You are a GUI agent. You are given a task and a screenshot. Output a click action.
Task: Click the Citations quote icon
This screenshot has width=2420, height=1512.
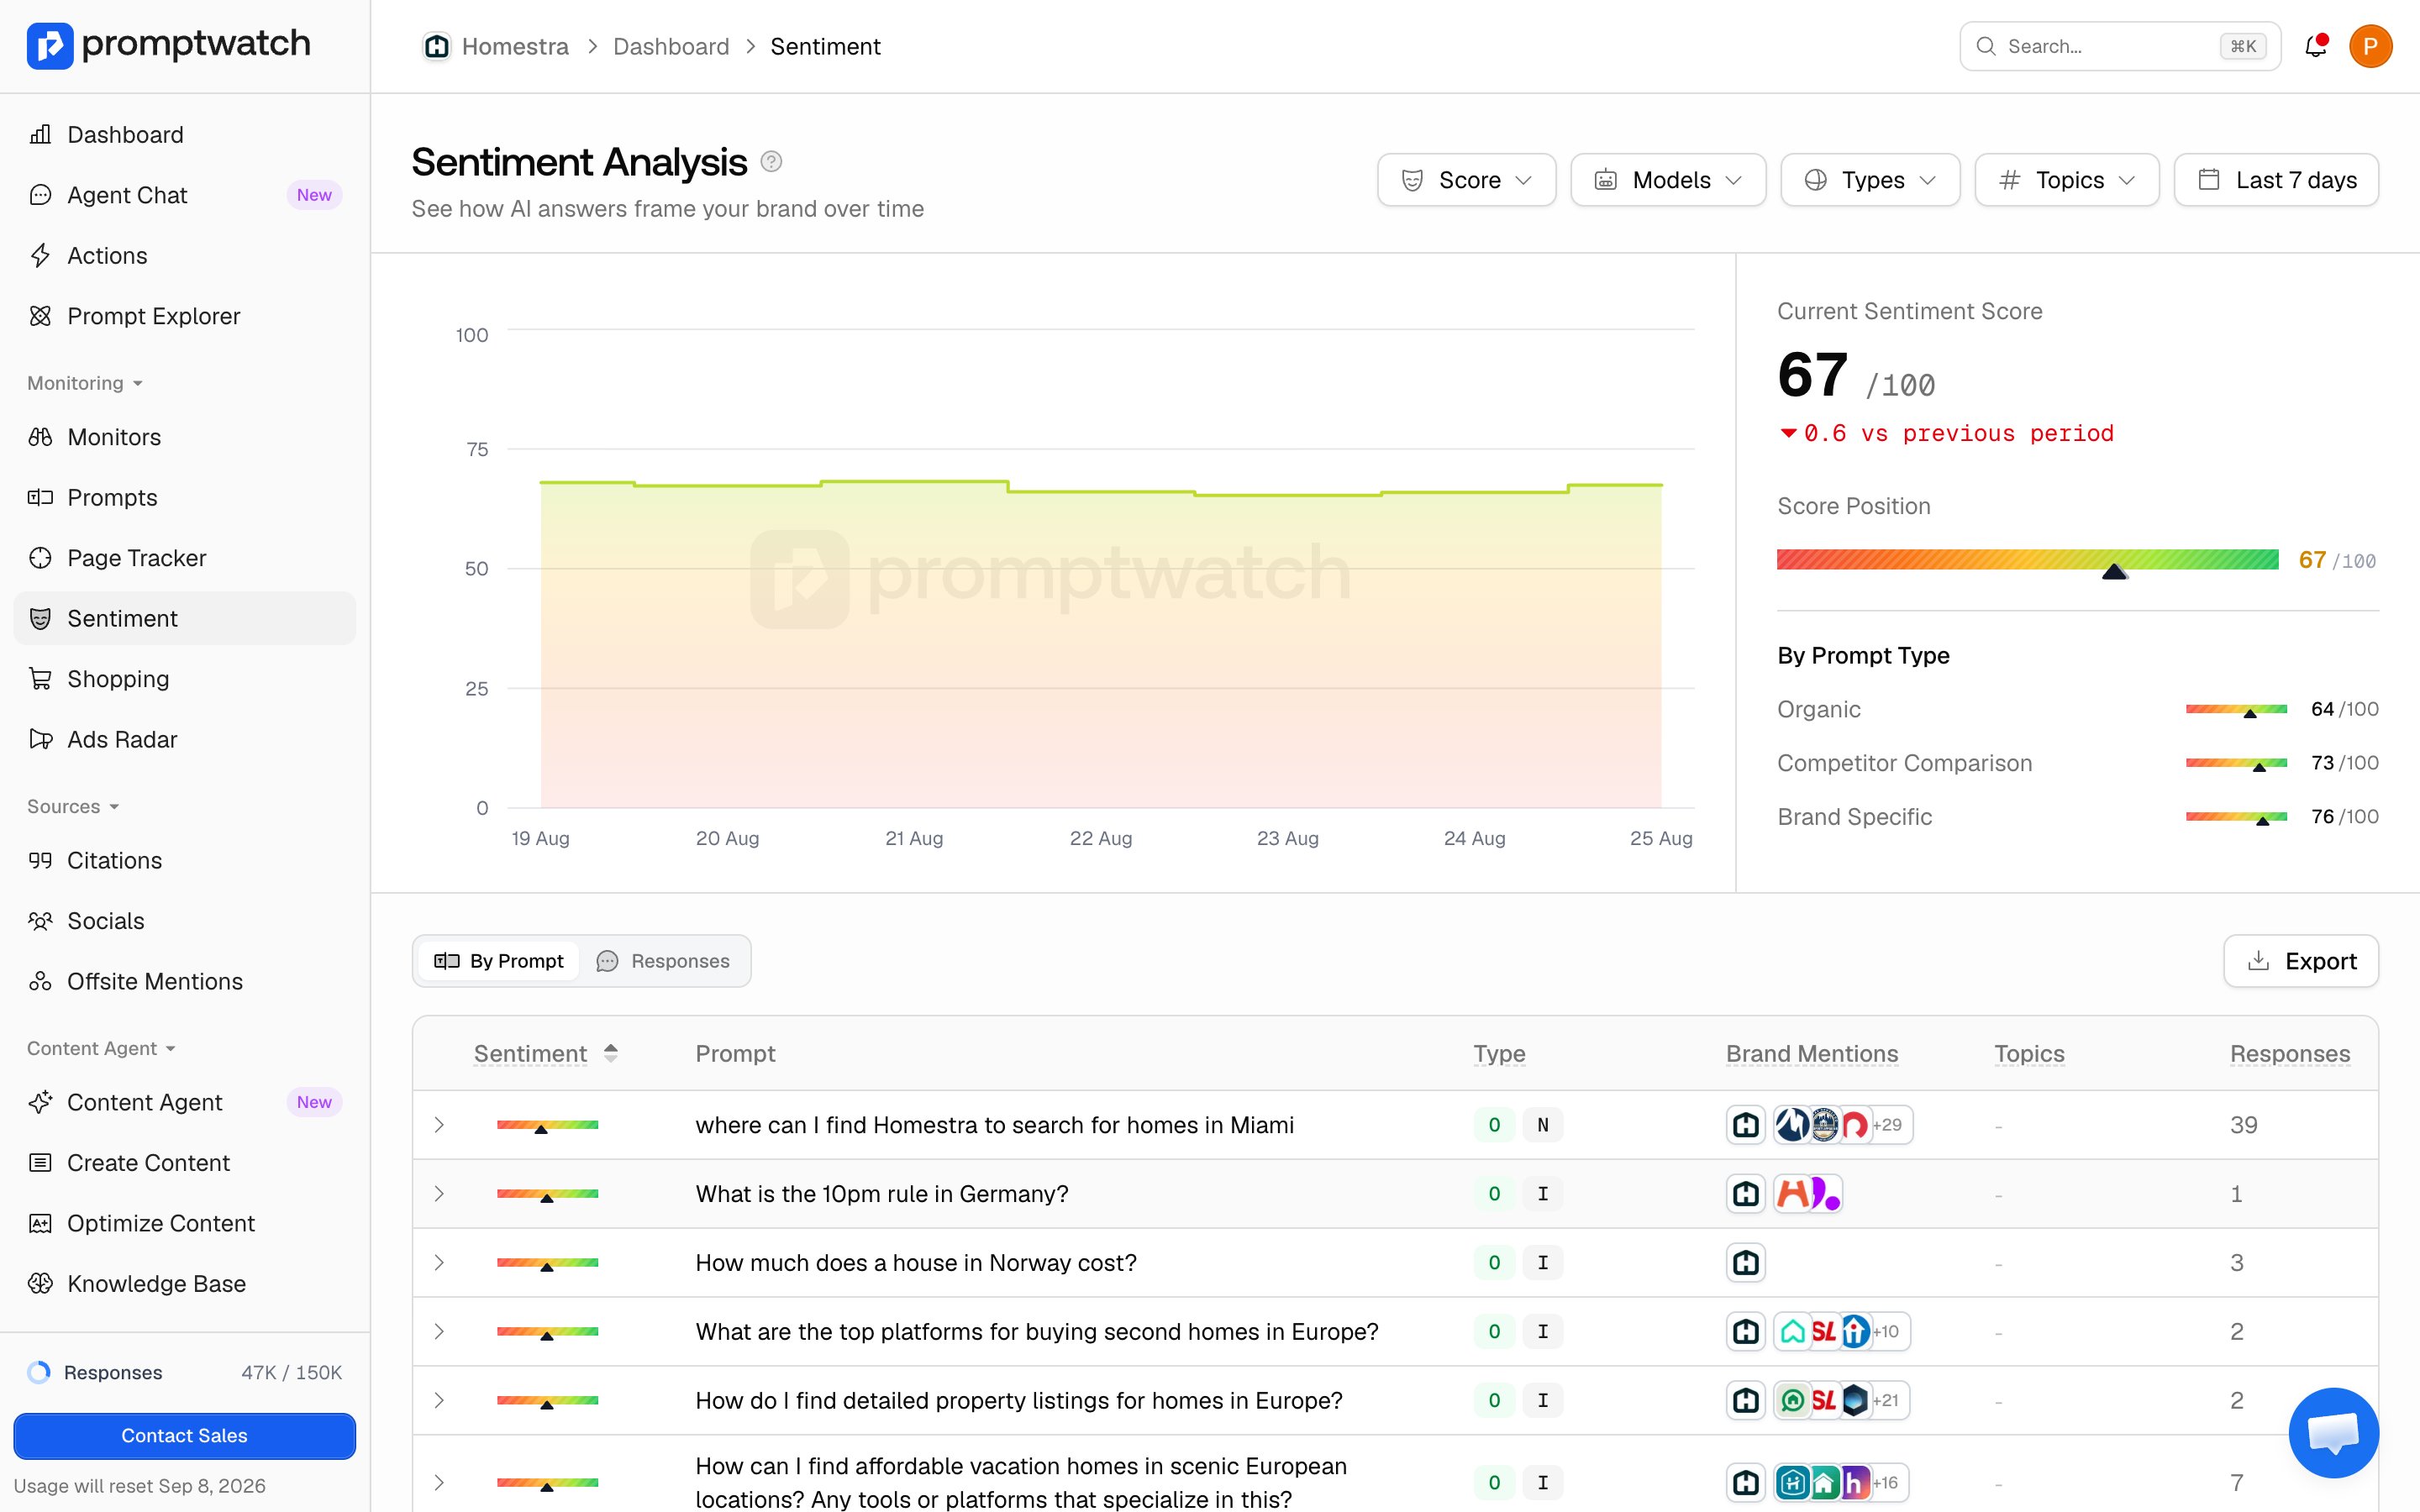pyautogui.click(x=40, y=860)
